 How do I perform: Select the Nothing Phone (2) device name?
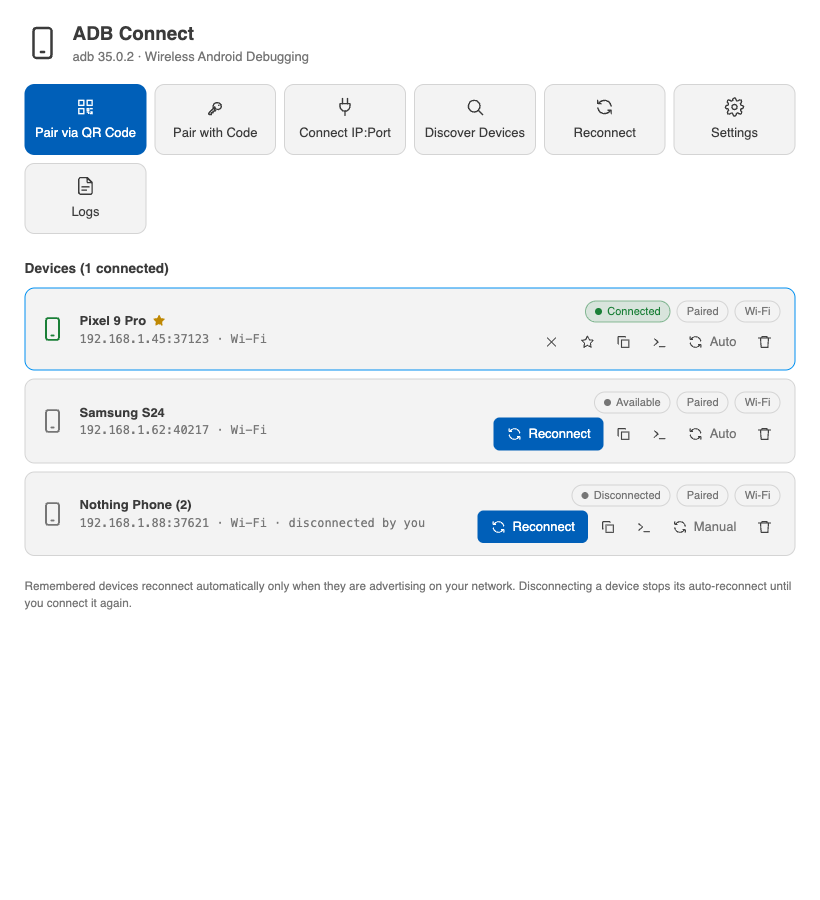[x=135, y=505]
